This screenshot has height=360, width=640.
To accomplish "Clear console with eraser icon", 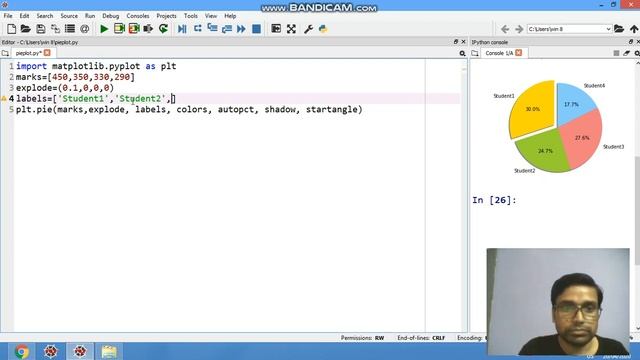I will point(627,53).
